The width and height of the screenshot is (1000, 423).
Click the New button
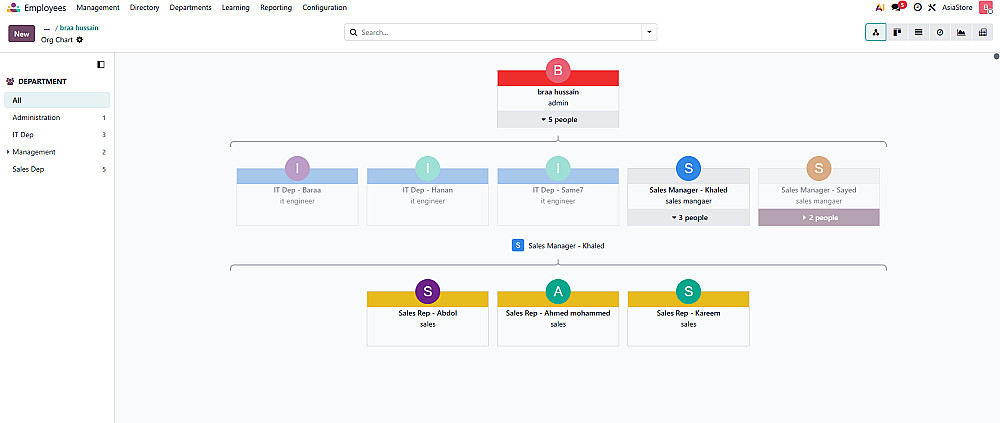click(x=22, y=34)
